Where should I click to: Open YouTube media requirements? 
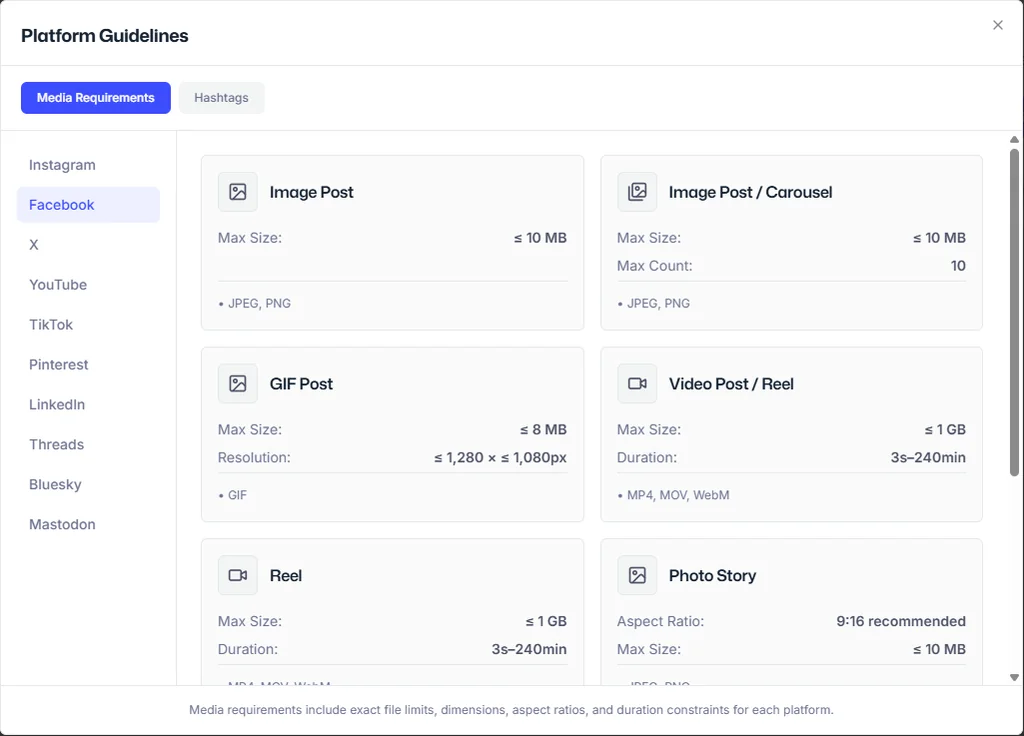(x=88, y=285)
